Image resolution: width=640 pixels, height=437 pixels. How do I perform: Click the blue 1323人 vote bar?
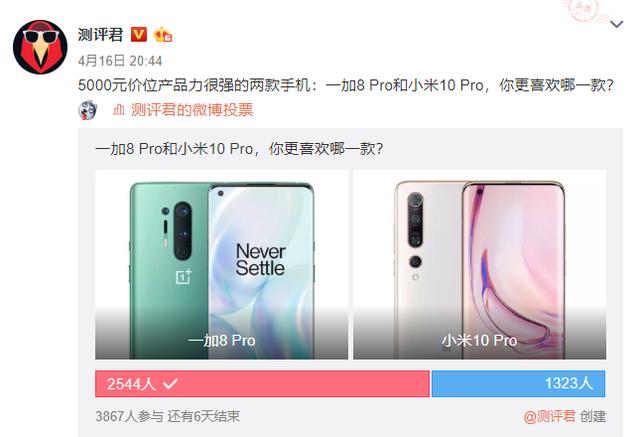tap(518, 384)
